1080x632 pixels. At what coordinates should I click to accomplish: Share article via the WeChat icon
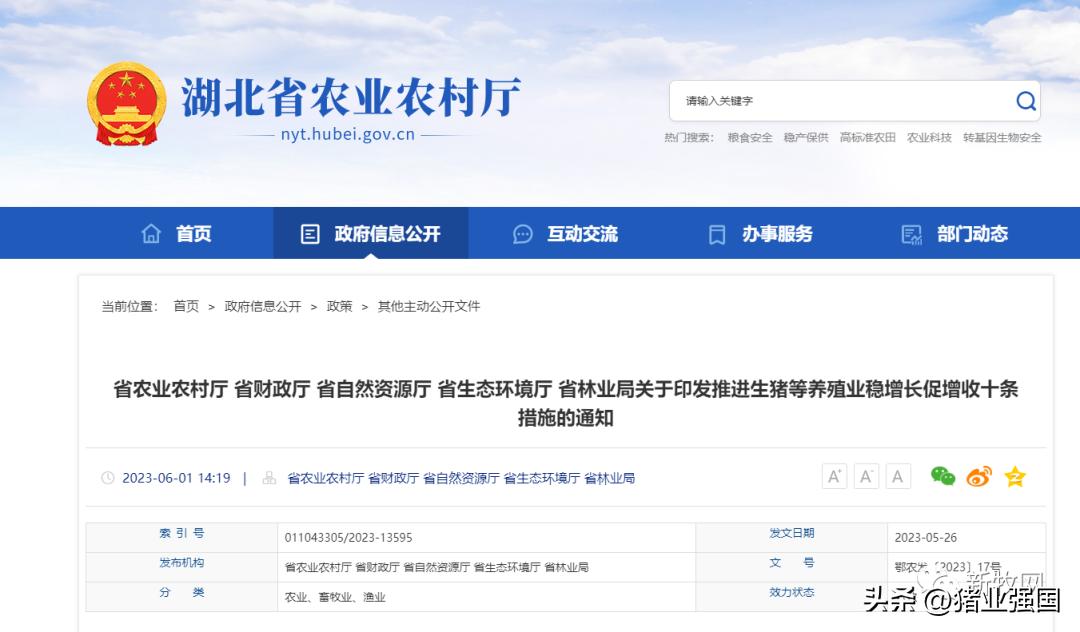(x=941, y=477)
